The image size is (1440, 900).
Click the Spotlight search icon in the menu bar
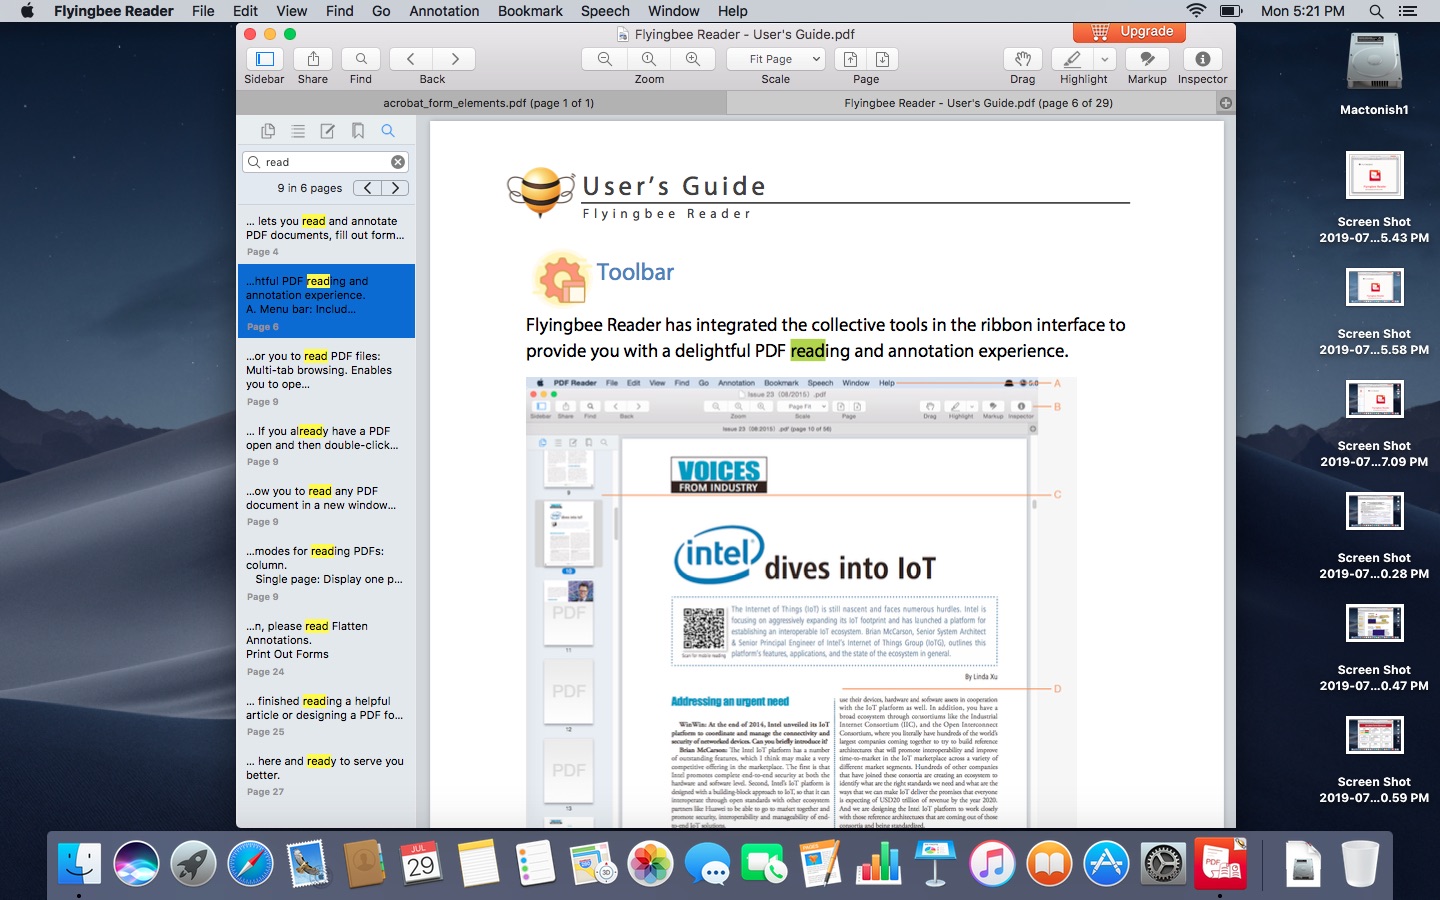click(1376, 11)
